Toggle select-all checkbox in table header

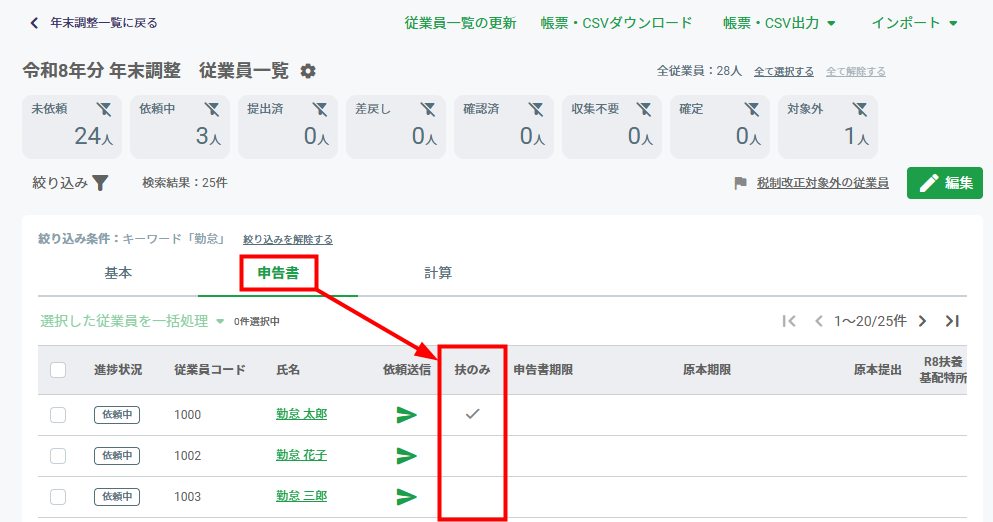(x=58, y=370)
